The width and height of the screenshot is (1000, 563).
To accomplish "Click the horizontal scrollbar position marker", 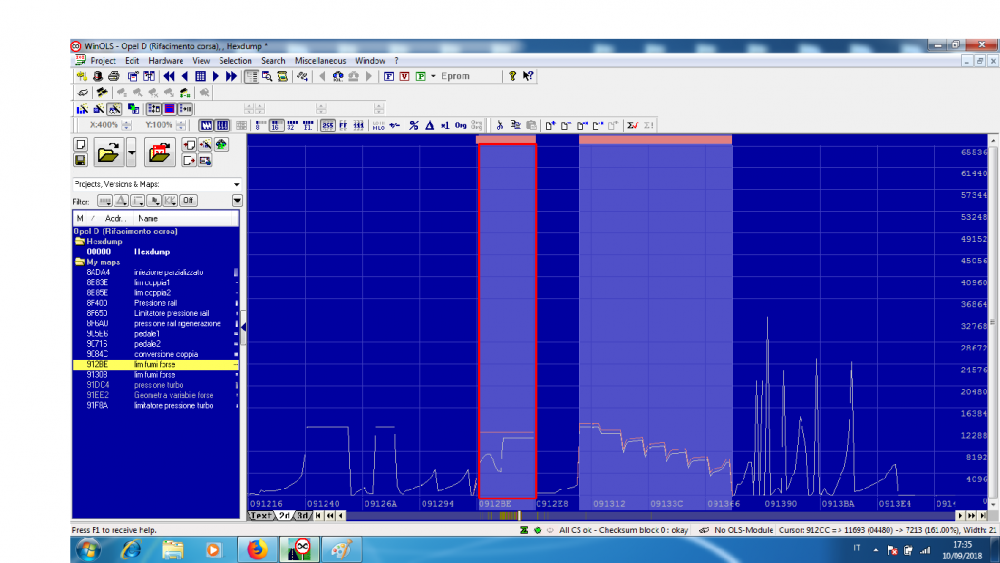I will tap(519, 516).
